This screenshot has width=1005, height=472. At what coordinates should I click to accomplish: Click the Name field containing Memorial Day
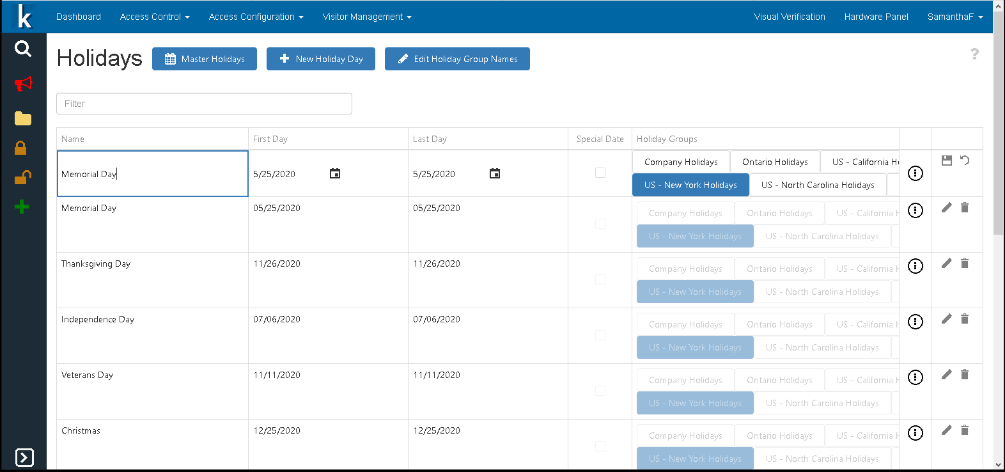coord(153,173)
